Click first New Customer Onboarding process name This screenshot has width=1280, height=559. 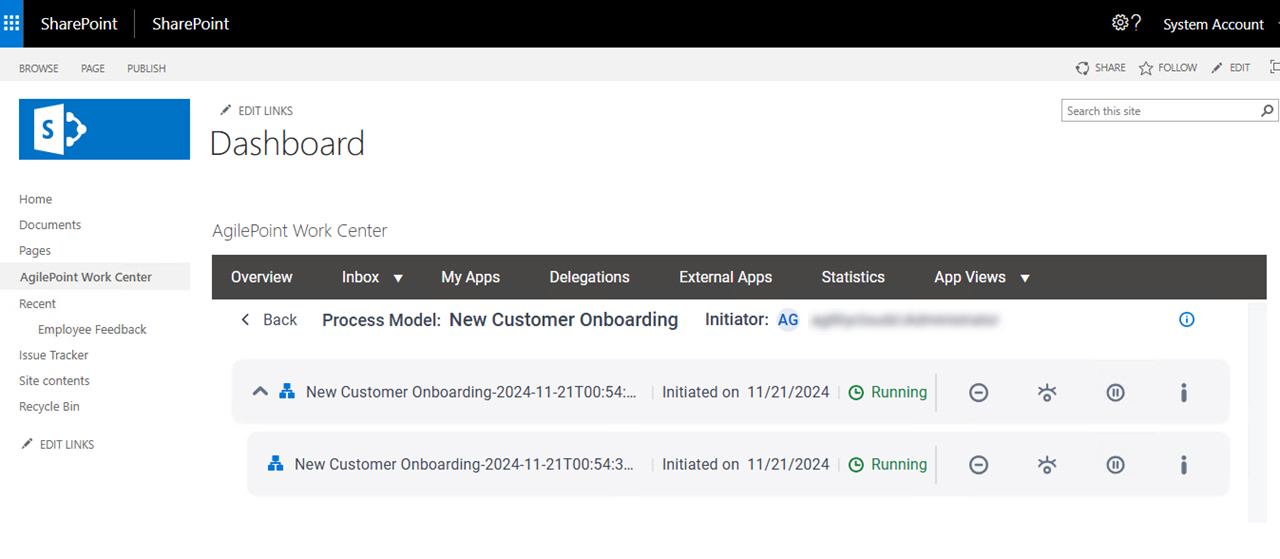coord(471,392)
